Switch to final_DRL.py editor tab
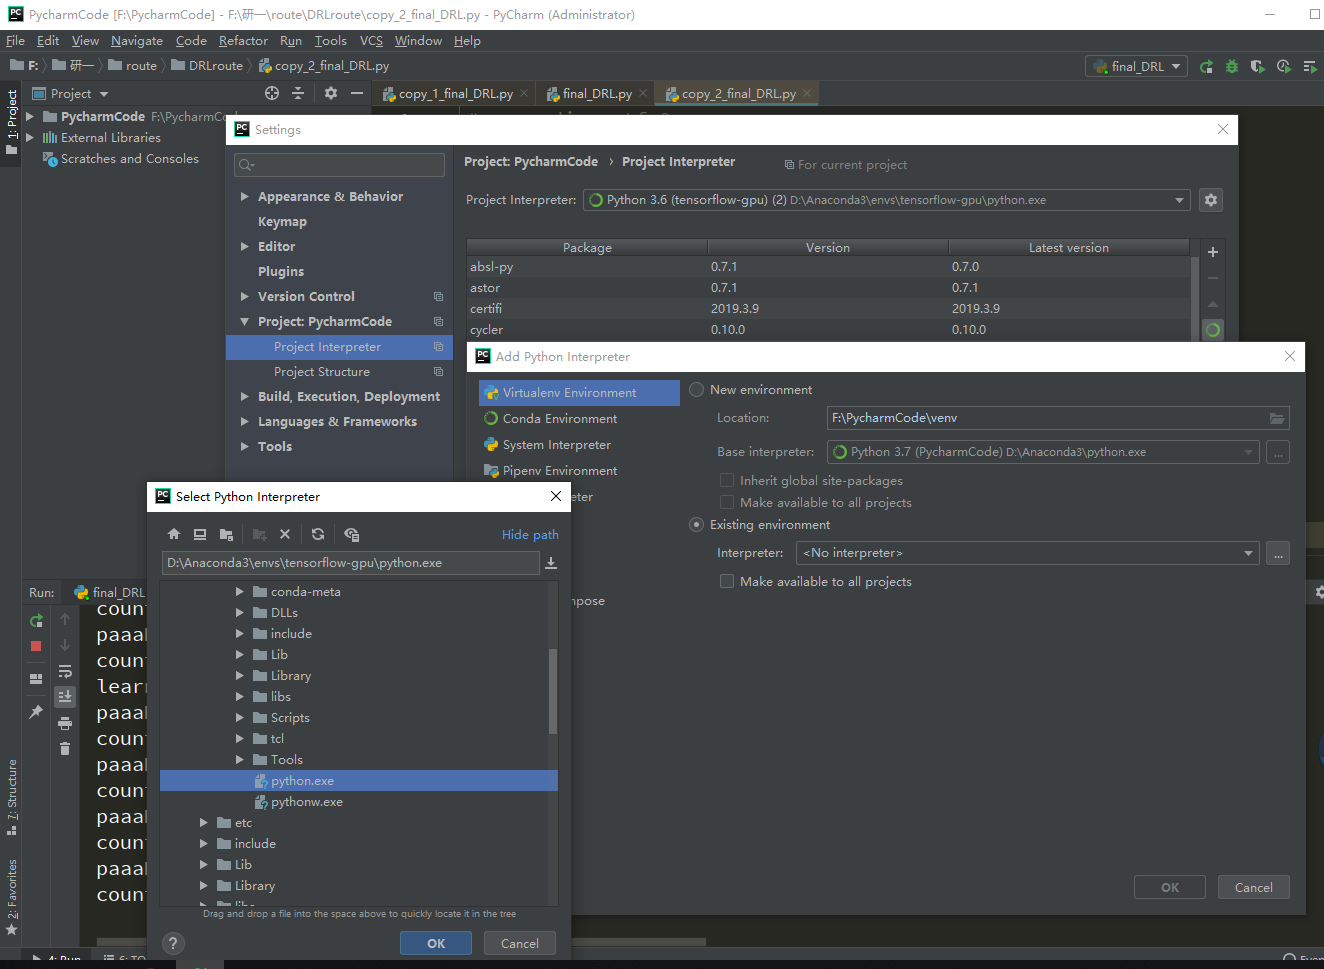 click(x=596, y=94)
